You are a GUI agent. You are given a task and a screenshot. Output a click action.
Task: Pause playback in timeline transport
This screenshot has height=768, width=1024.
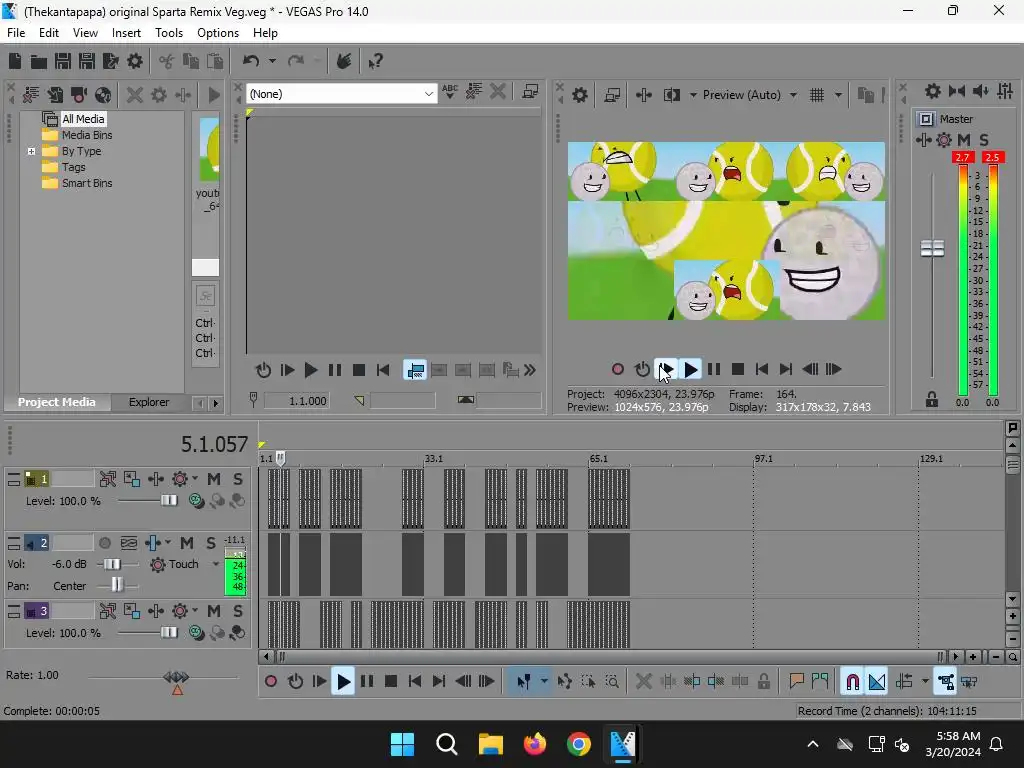coord(367,682)
